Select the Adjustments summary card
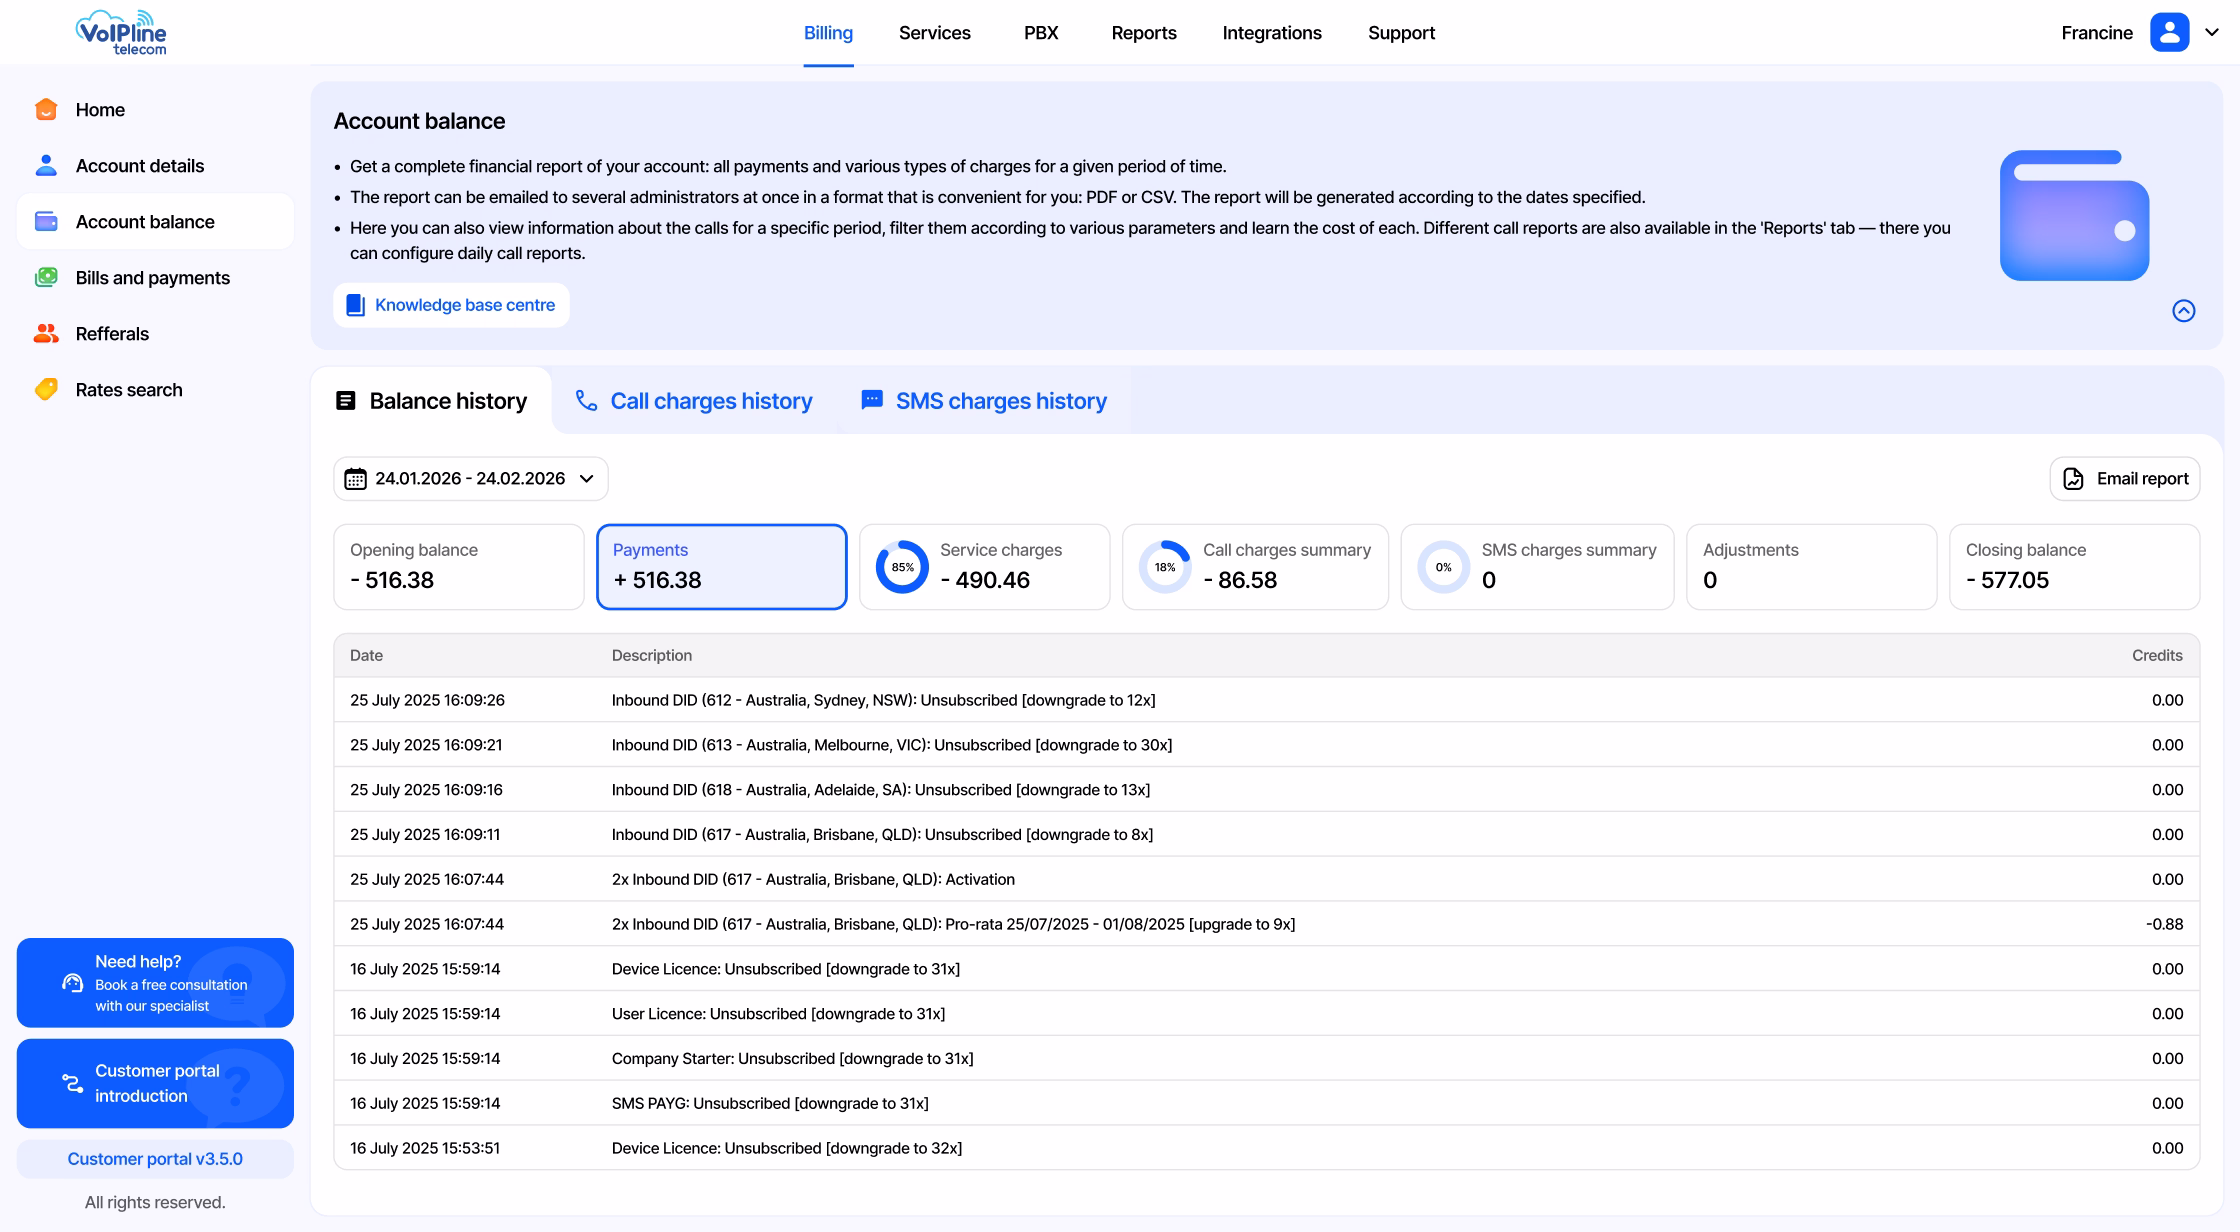2240x1232 pixels. click(1811, 567)
